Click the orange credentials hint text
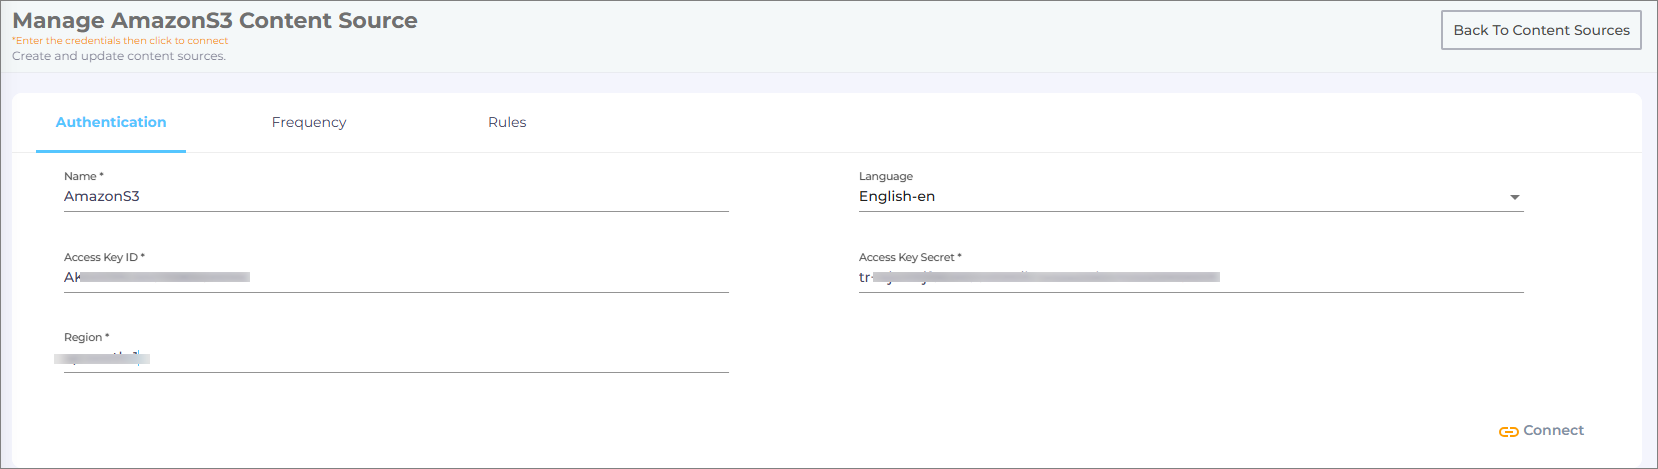1658x469 pixels. [x=120, y=41]
